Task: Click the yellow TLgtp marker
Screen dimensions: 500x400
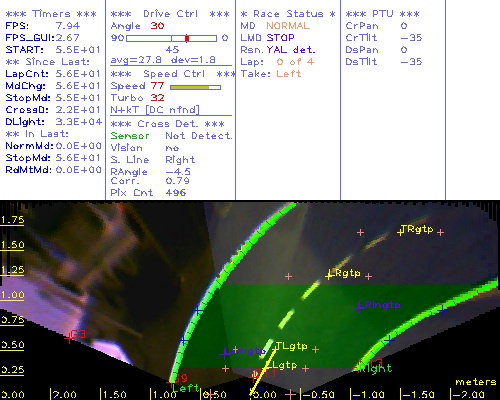Action: [291, 347]
